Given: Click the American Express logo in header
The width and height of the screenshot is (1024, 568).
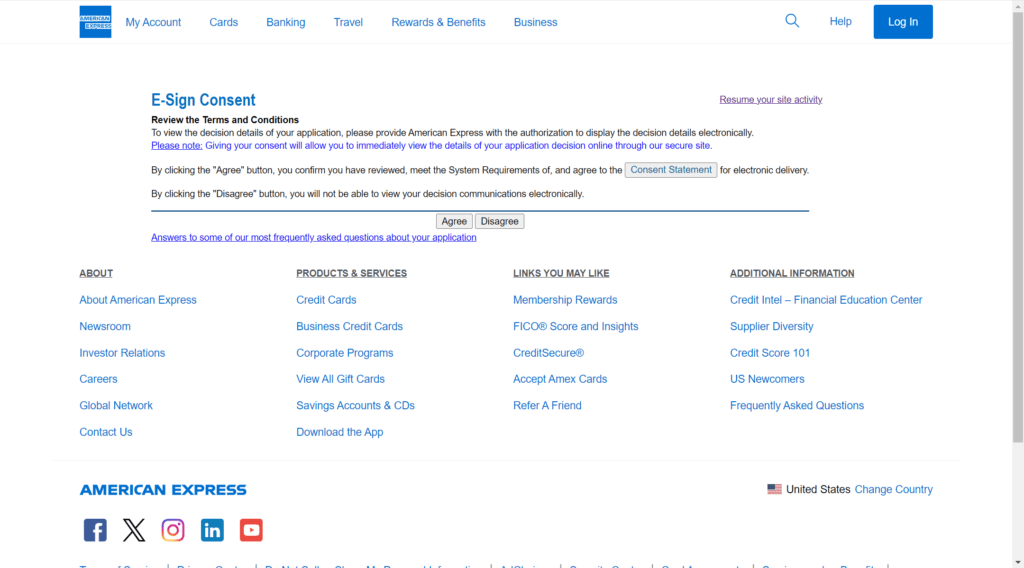Looking at the screenshot, I should click(95, 22).
